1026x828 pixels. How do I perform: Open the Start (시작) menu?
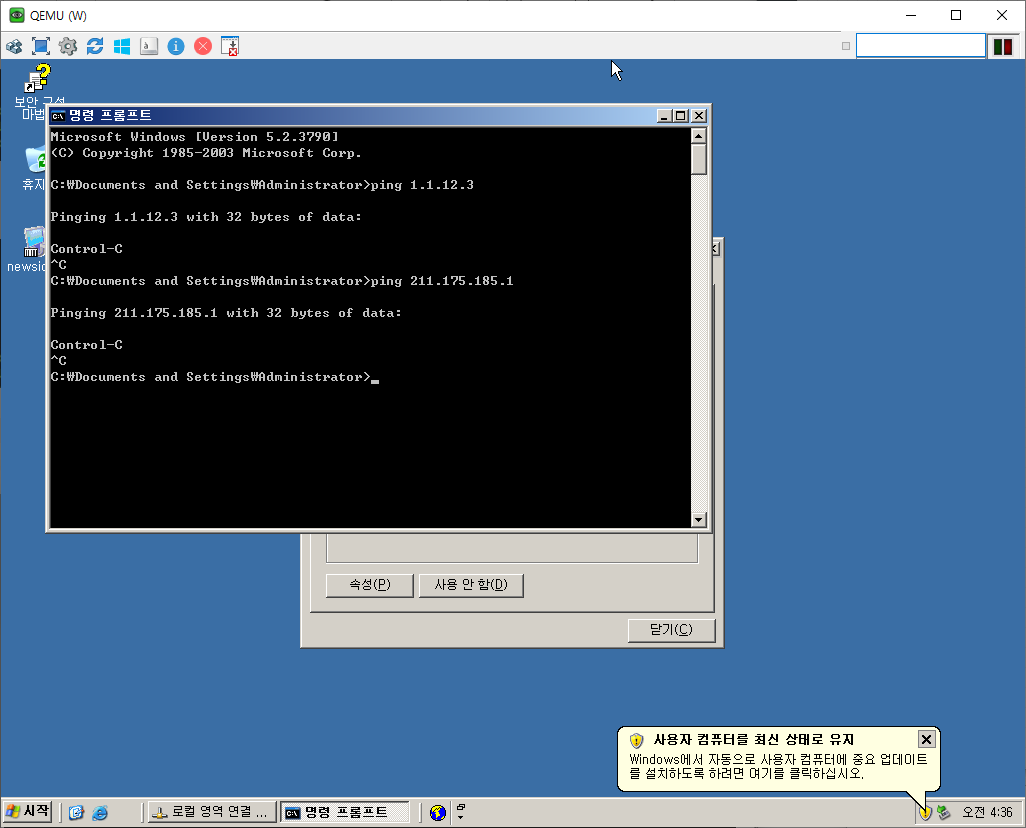[x=27, y=812]
